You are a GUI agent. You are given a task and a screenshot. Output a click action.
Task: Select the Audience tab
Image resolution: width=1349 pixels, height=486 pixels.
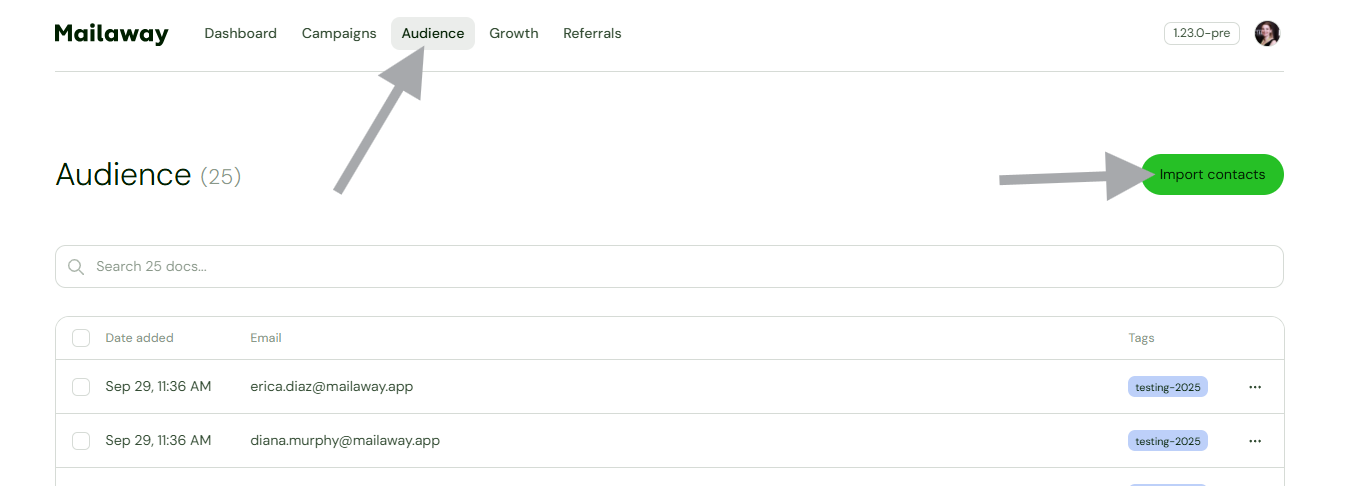point(433,33)
